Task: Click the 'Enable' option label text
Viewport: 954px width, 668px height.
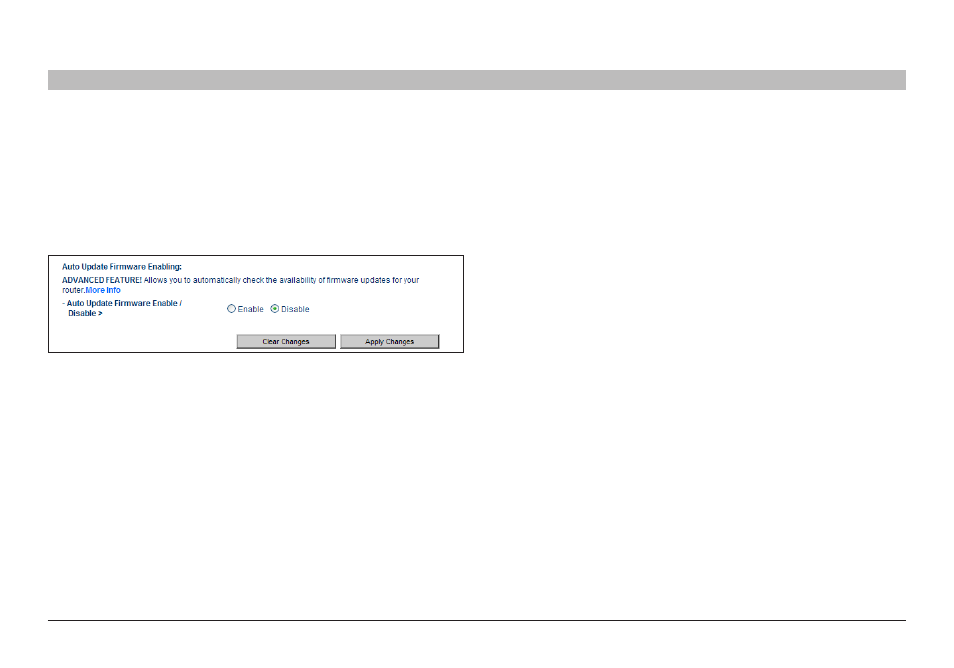Action: (x=251, y=309)
